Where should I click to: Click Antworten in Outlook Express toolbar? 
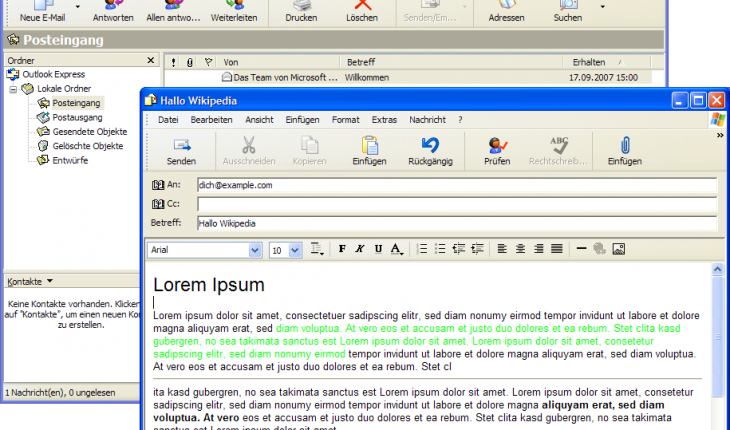point(113,12)
